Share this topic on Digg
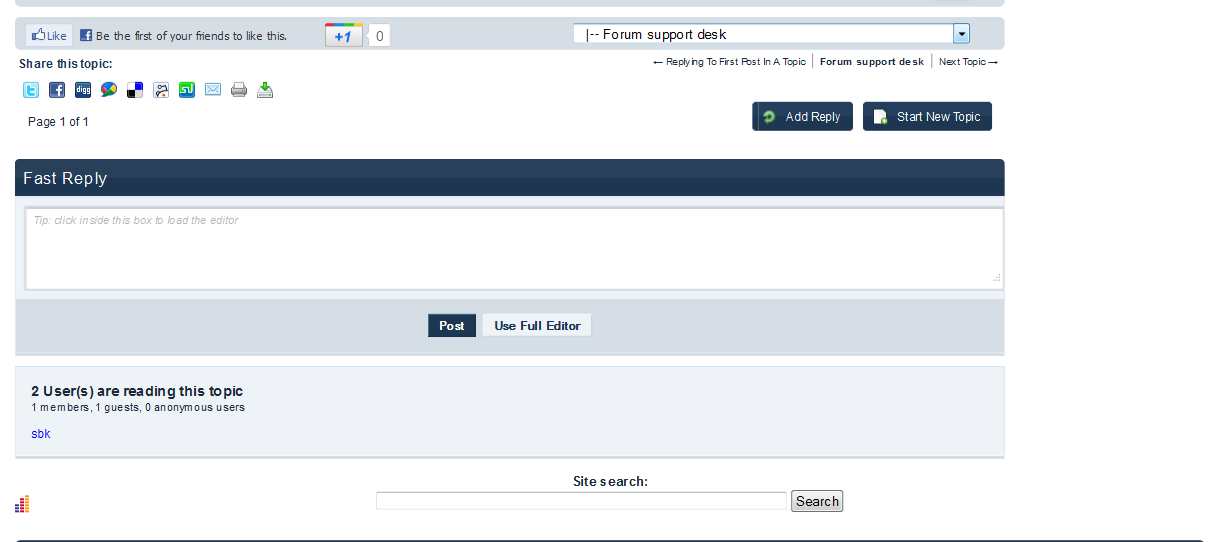This screenshot has height=542, width=1220. coord(83,90)
